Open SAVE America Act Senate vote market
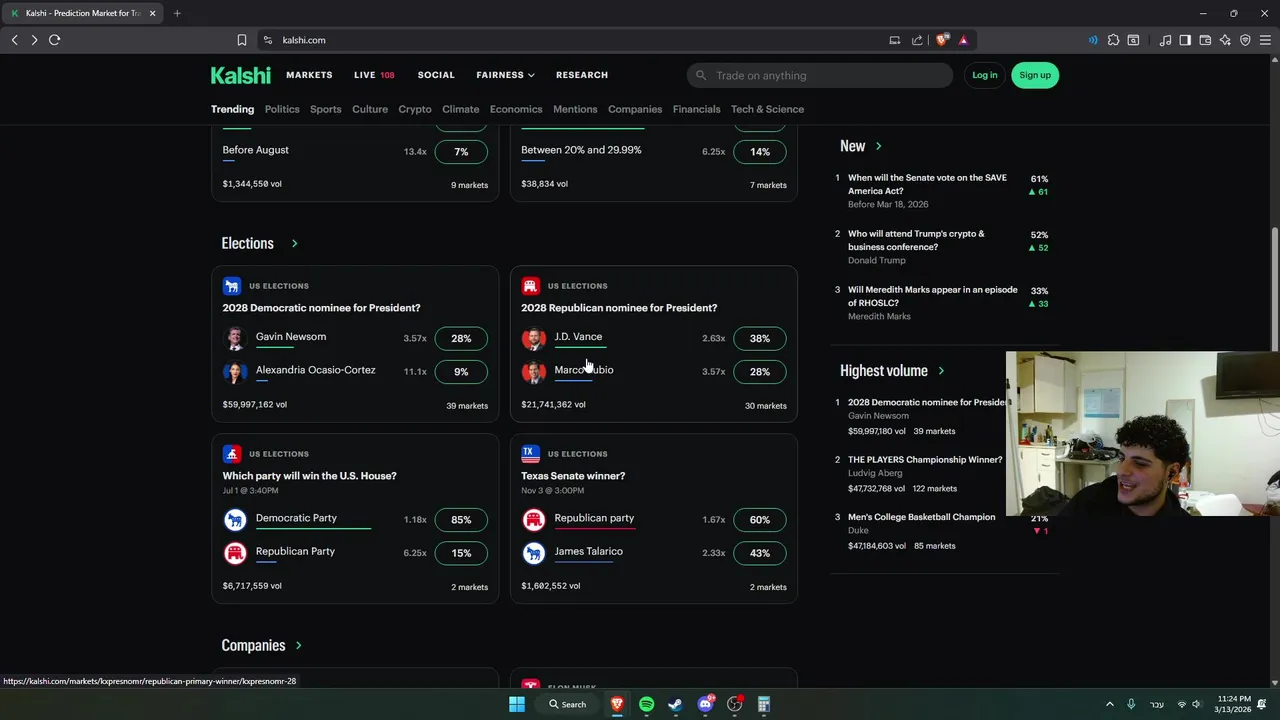The height and width of the screenshot is (720, 1280). click(927, 184)
